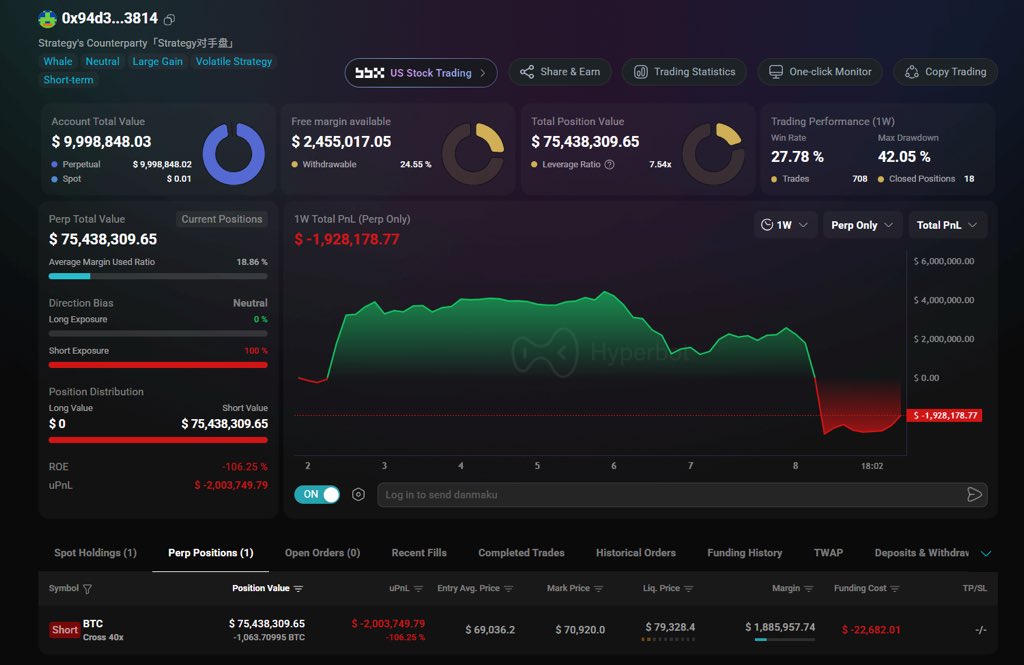Open the Funding History tab
The height and width of the screenshot is (665, 1024).
[744, 553]
